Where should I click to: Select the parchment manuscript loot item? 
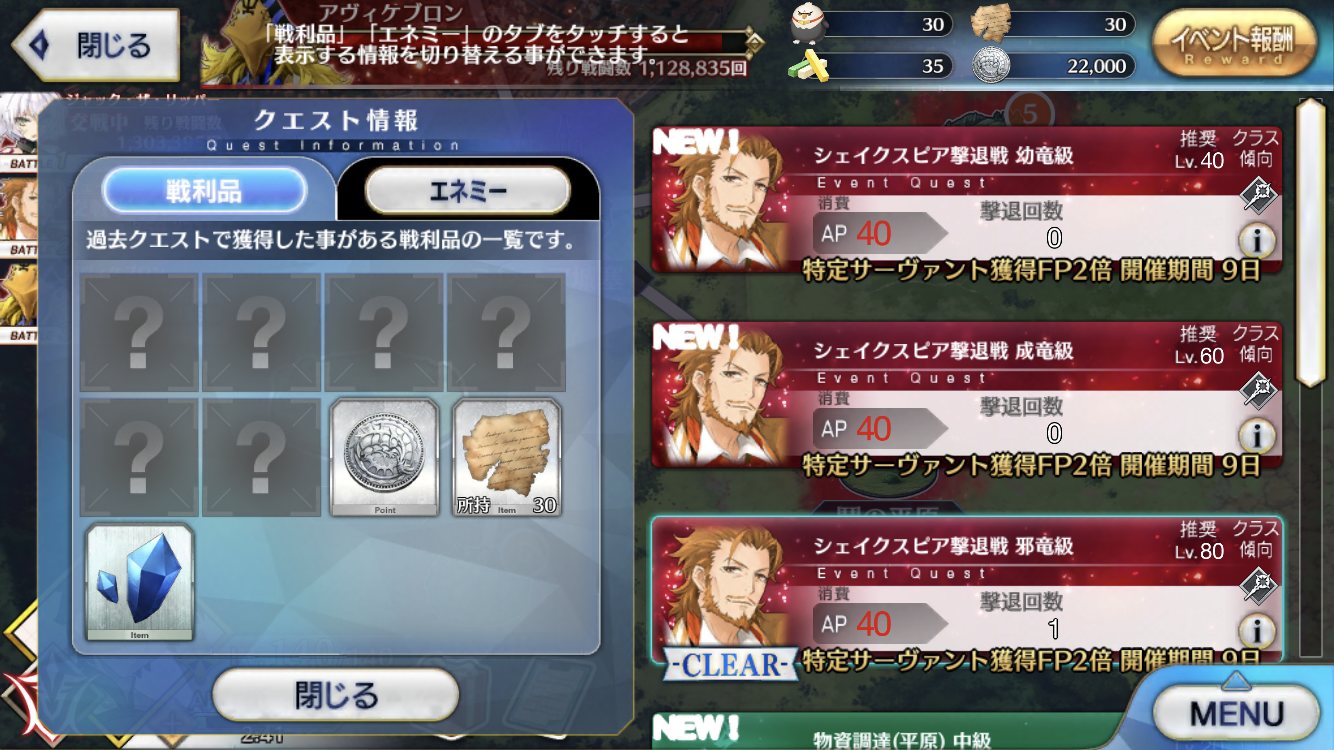pos(507,458)
